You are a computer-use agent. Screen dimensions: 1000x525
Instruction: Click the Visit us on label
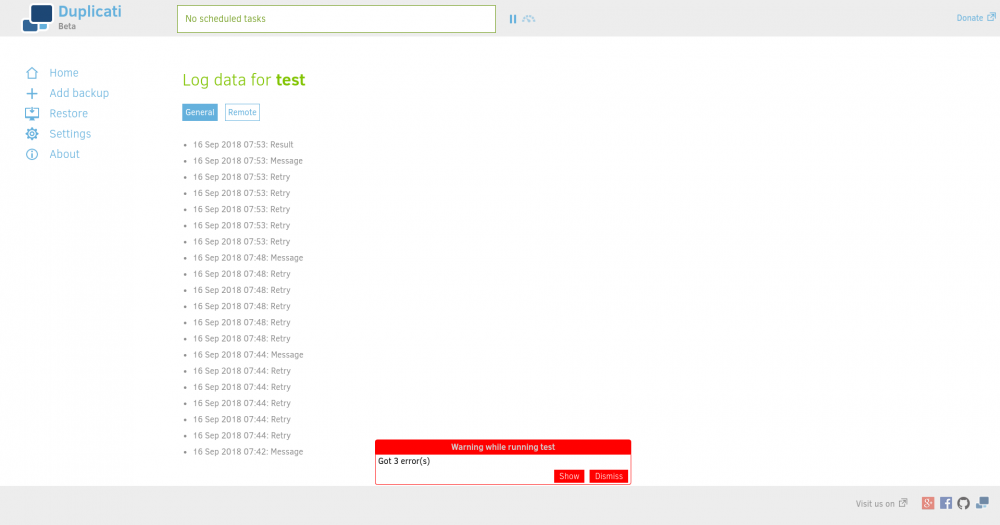click(x=875, y=504)
